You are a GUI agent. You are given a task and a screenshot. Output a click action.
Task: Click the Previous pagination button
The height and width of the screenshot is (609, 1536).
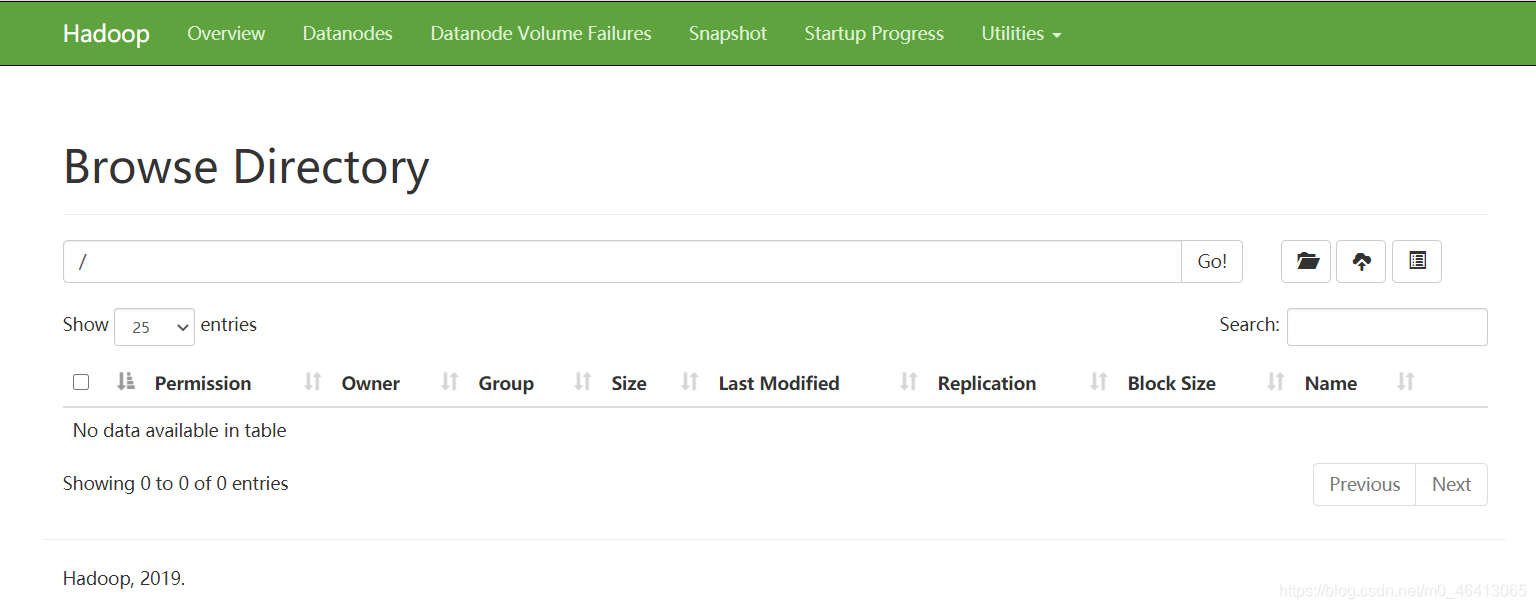point(1364,484)
